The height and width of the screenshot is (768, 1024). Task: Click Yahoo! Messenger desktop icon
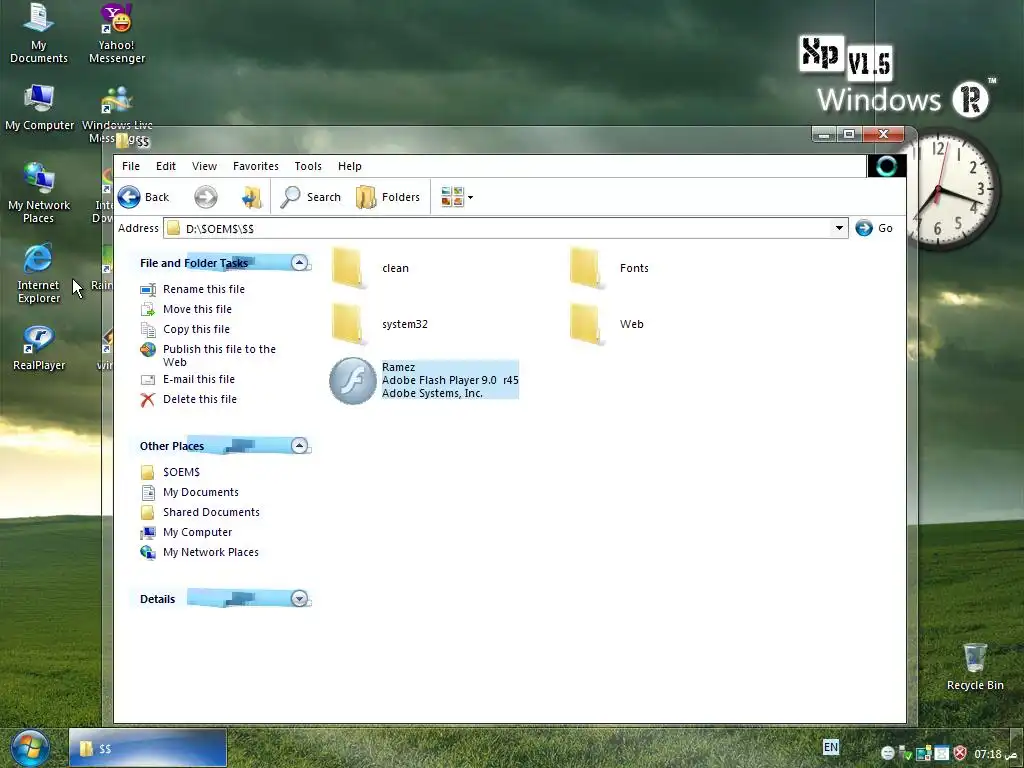[x=117, y=33]
